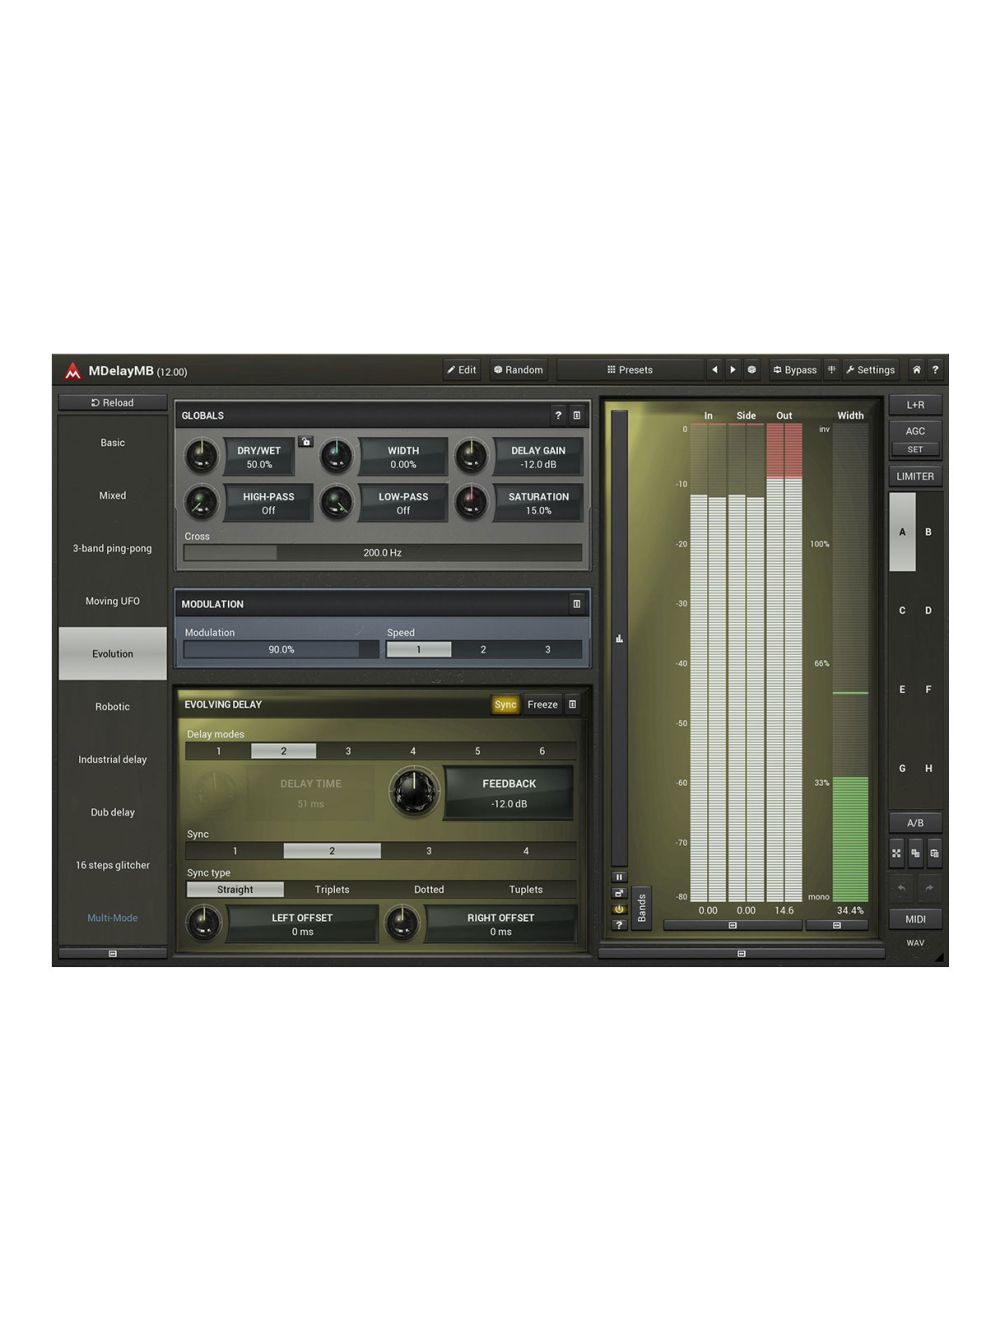
Task: Click the Cross frequency slider
Action: click(382, 553)
